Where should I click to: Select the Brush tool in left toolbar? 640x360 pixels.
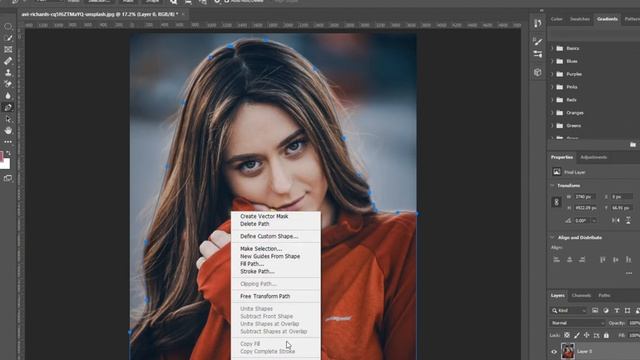coord(8,38)
